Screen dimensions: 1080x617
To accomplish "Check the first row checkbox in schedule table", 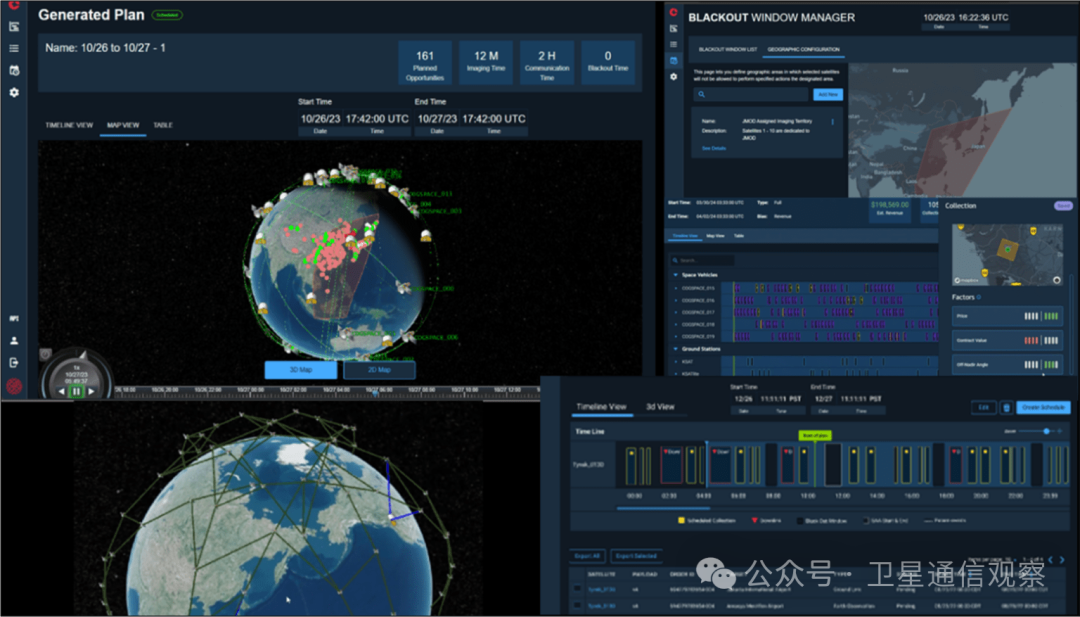I will [x=578, y=589].
